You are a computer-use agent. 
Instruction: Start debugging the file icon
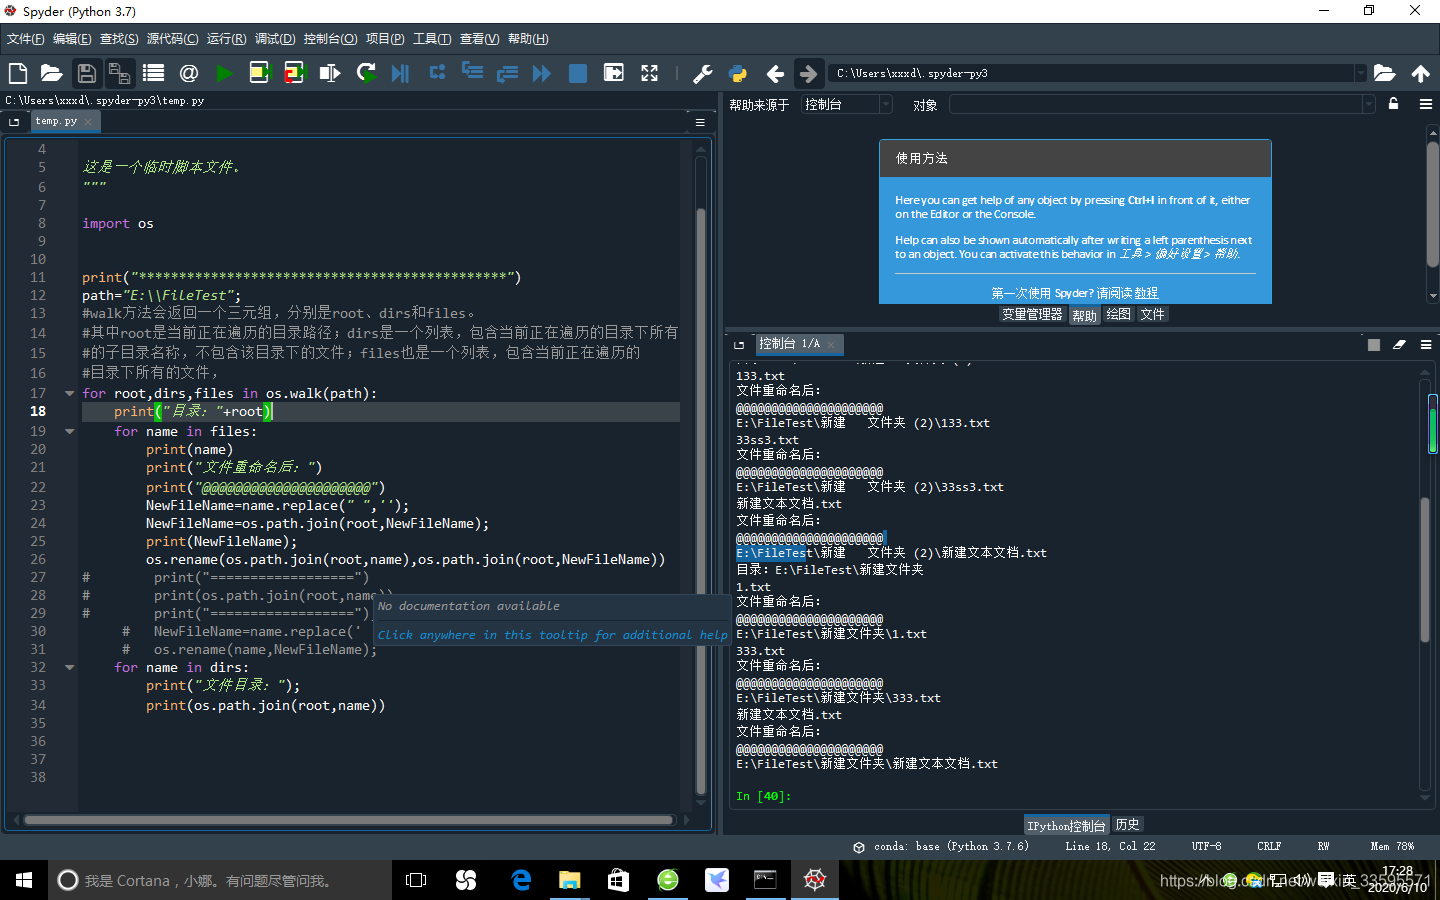click(x=400, y=73)
